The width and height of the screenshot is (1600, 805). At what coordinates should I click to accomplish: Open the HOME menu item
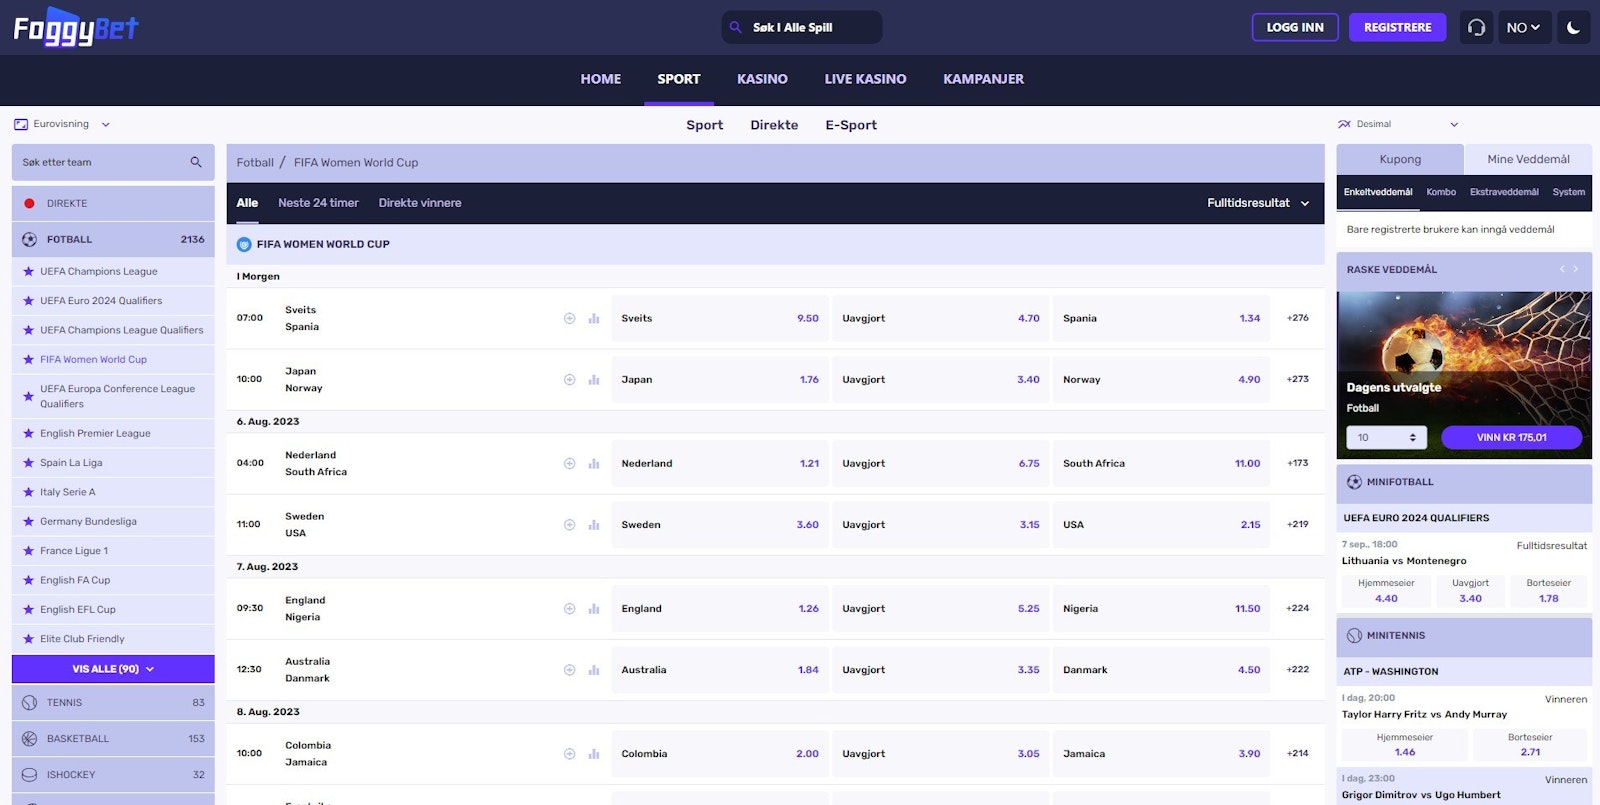click(x=601, y=79)
